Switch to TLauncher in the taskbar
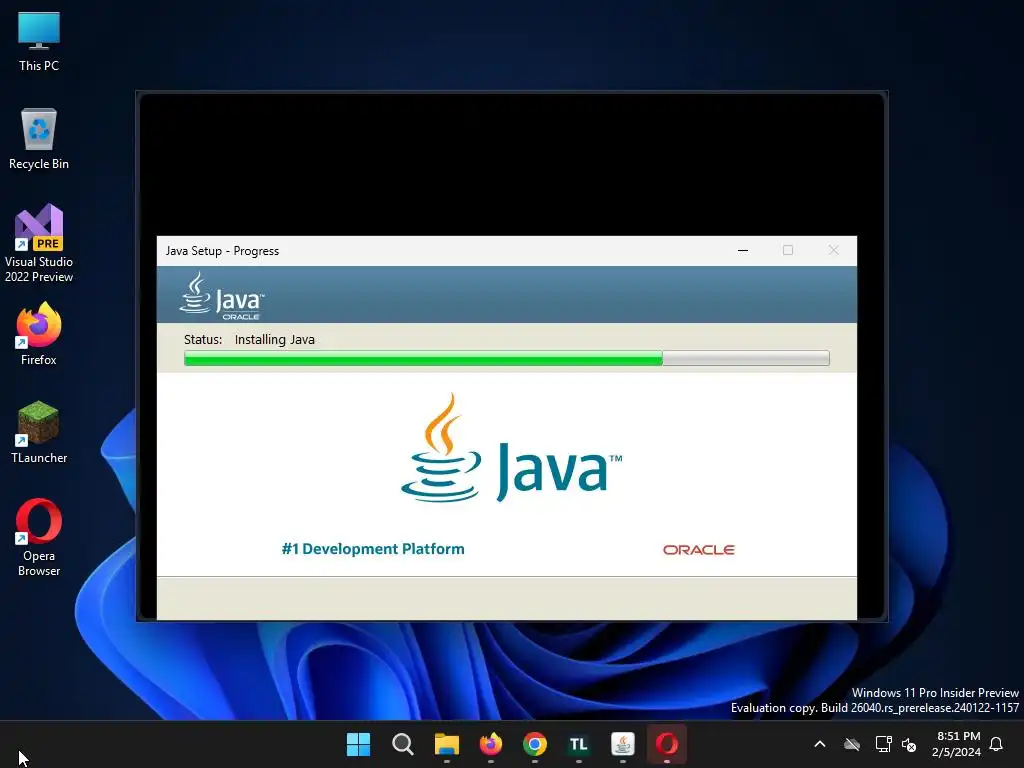Screen dimensions: 1024x768 [x=579, y=744]
